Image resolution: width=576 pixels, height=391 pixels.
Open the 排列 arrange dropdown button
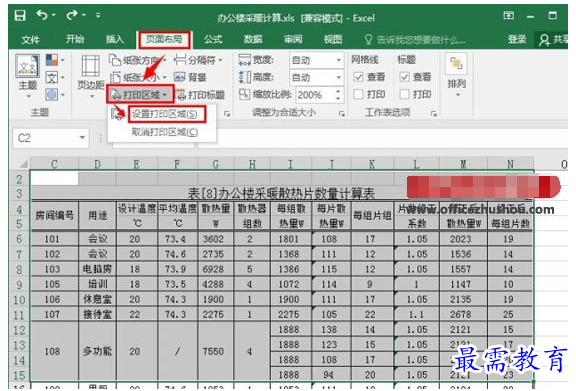click(457, 76)
